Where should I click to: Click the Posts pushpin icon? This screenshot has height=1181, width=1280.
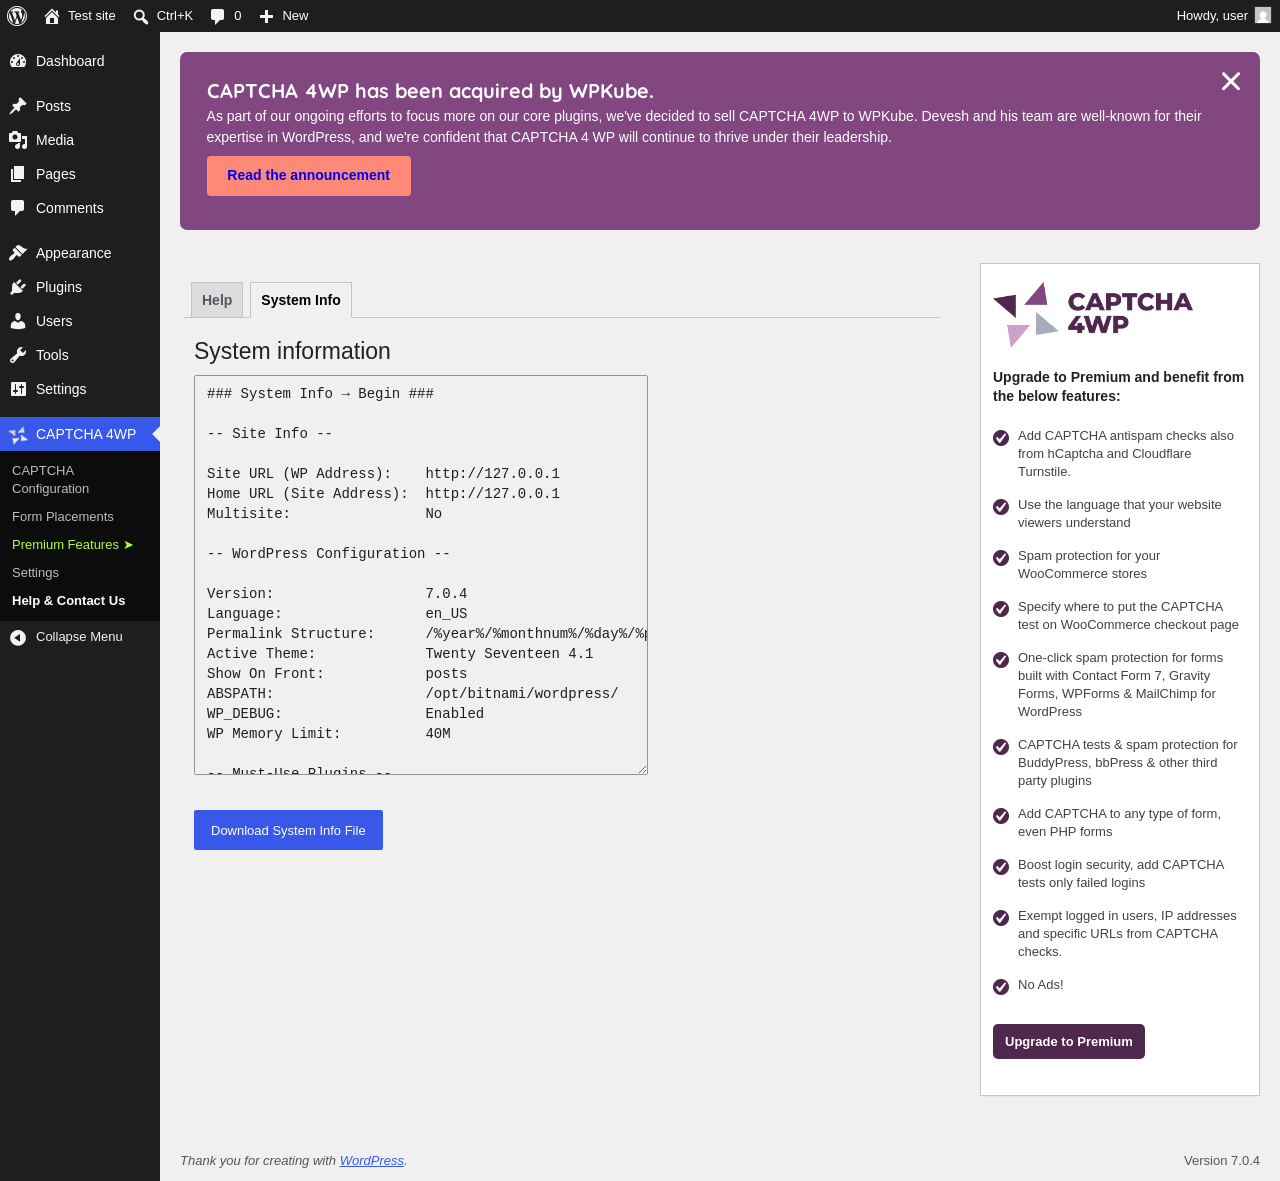(x=18, y=106)
